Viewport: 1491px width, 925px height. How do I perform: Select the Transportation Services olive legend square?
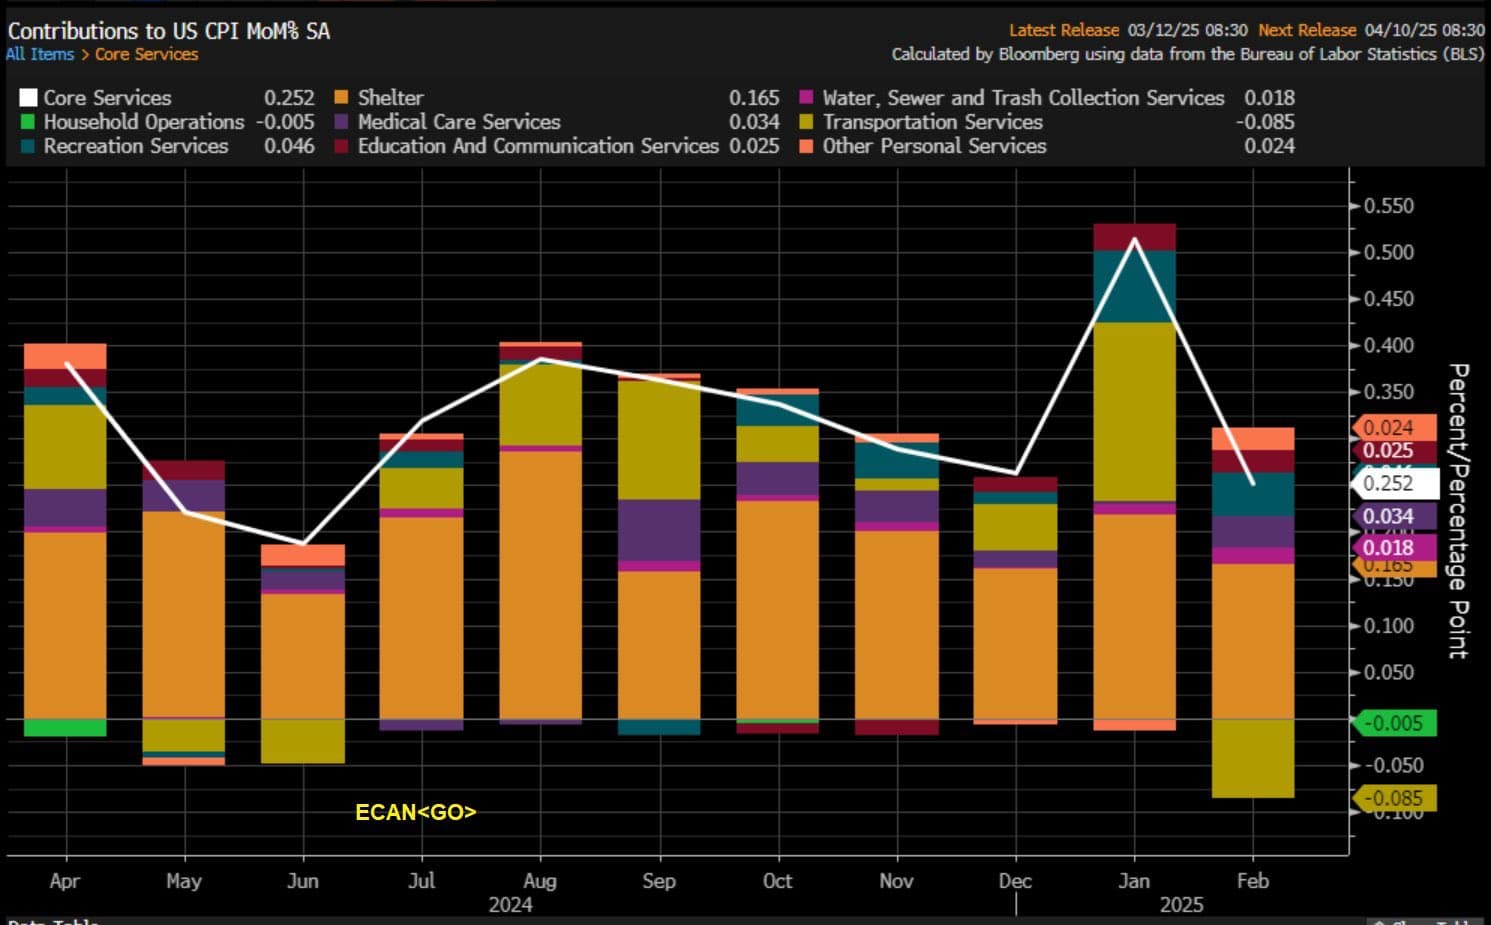806,122
